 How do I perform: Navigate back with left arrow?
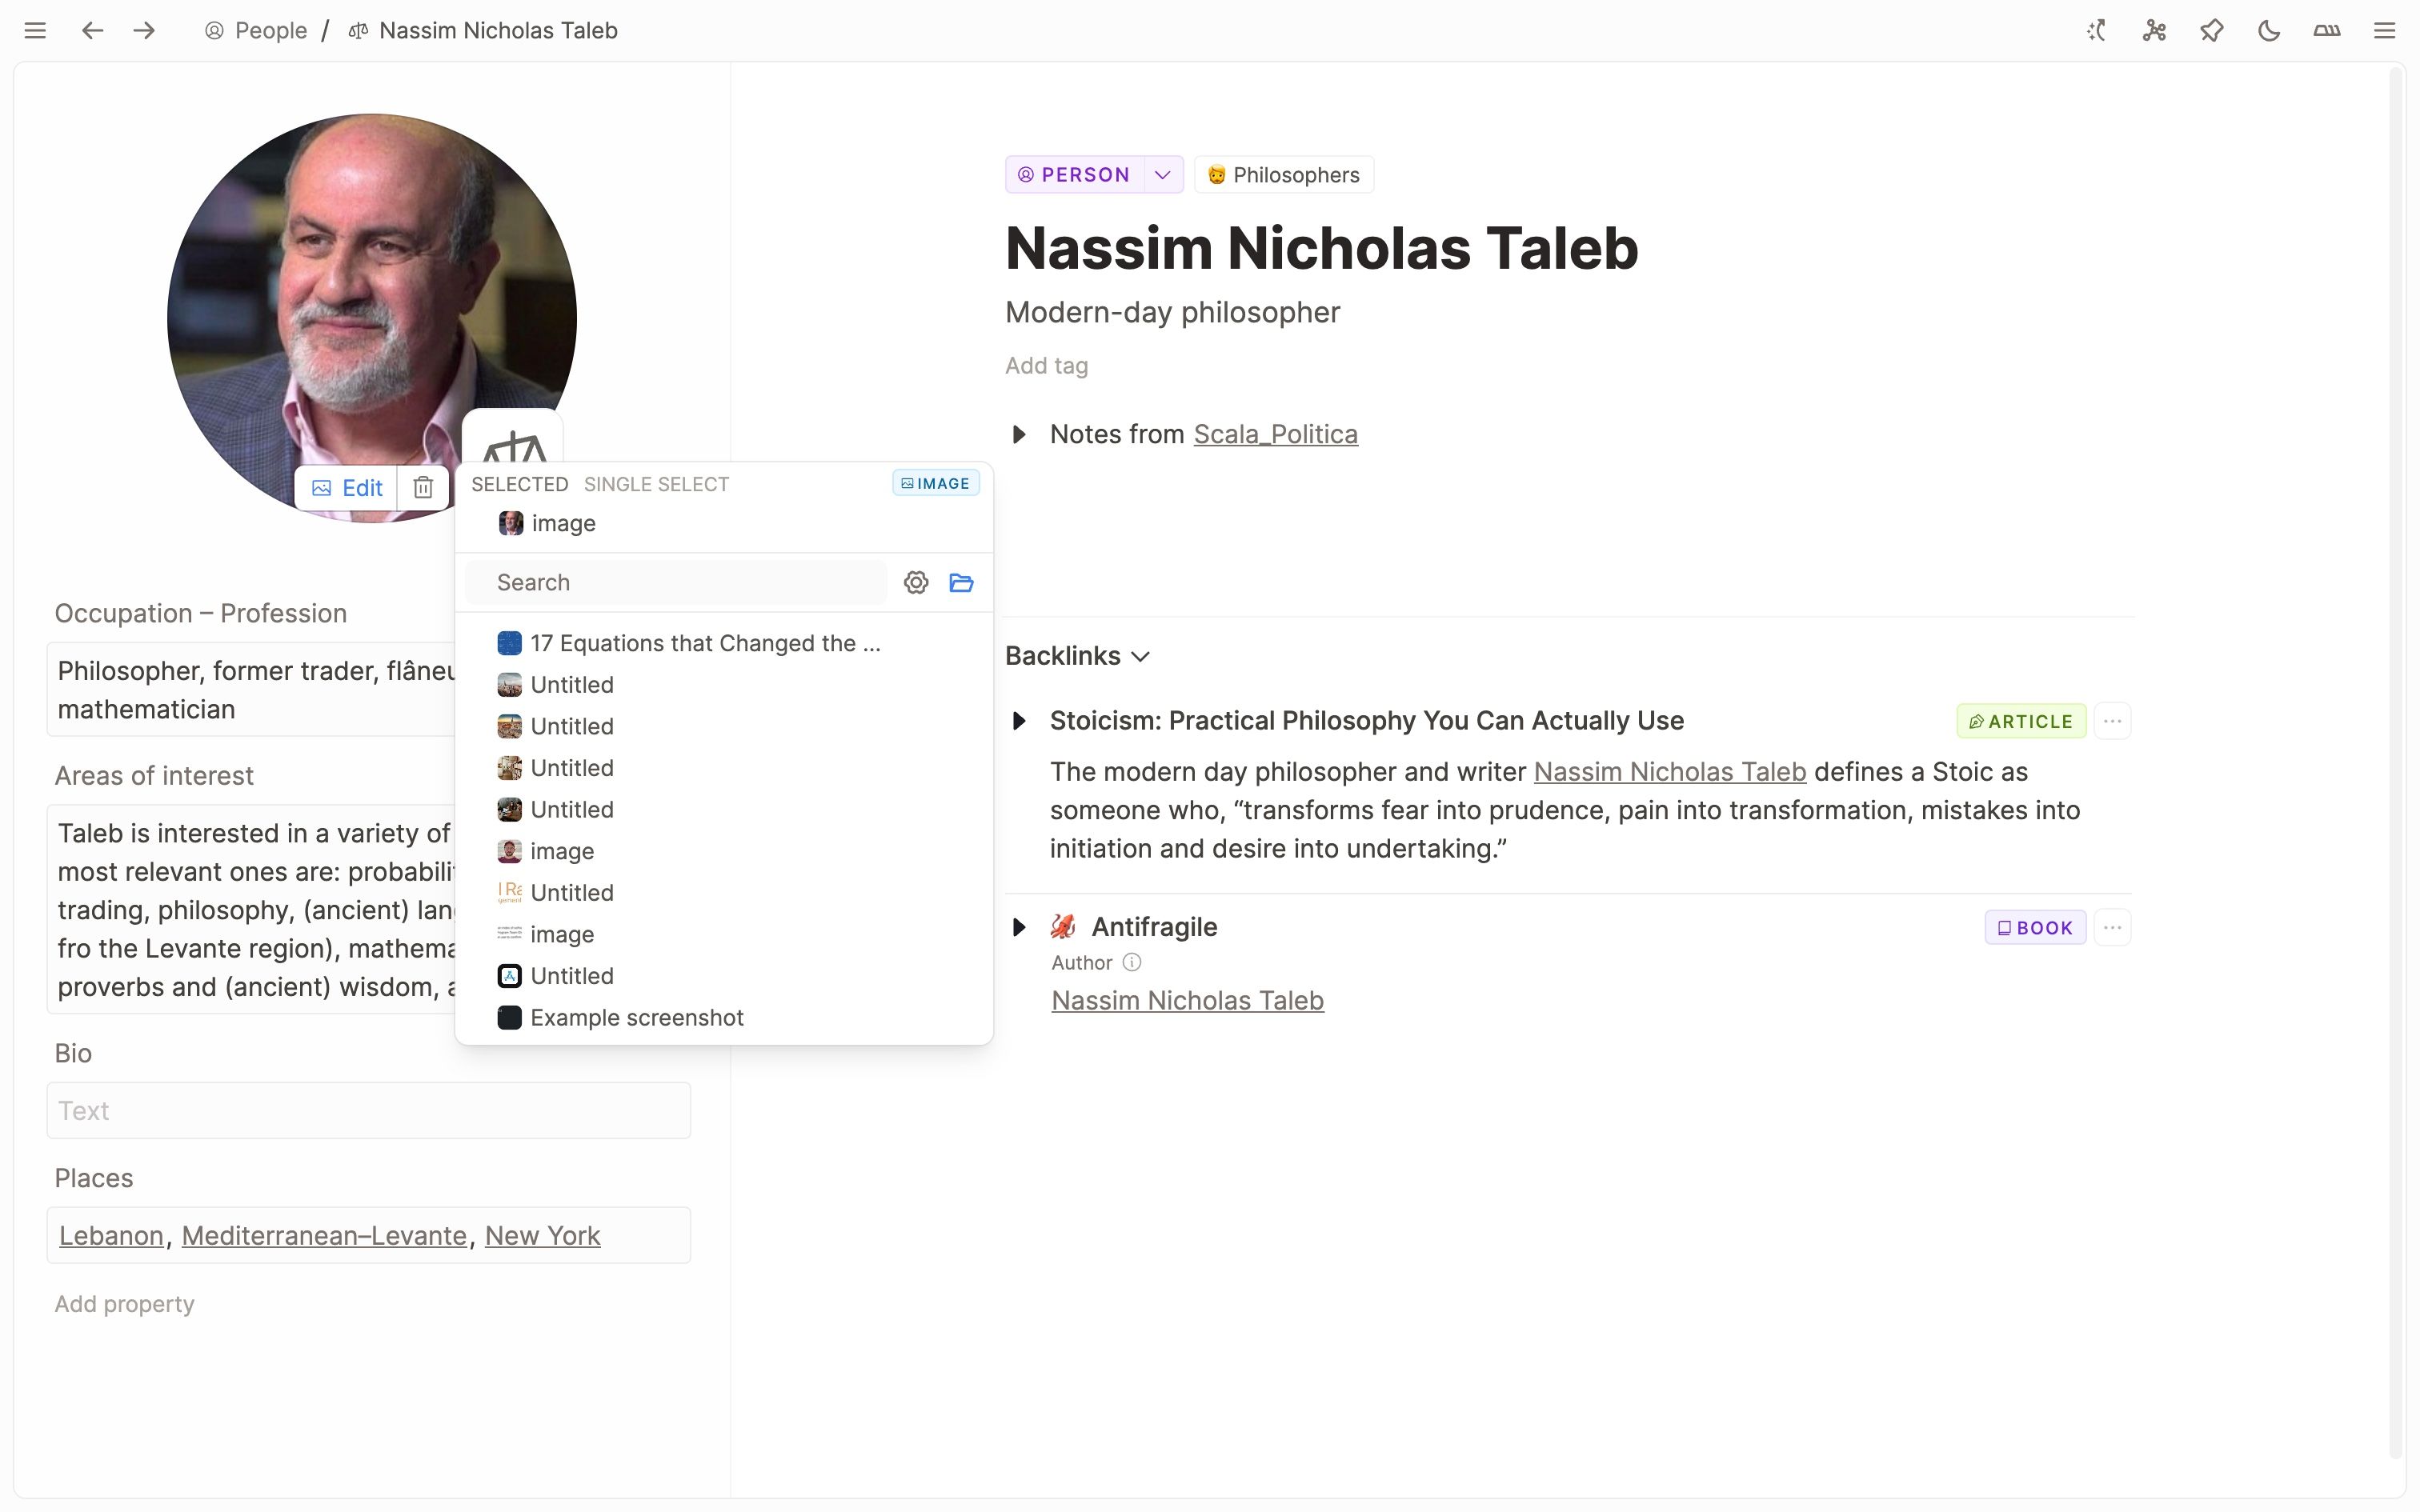[92, 30]
